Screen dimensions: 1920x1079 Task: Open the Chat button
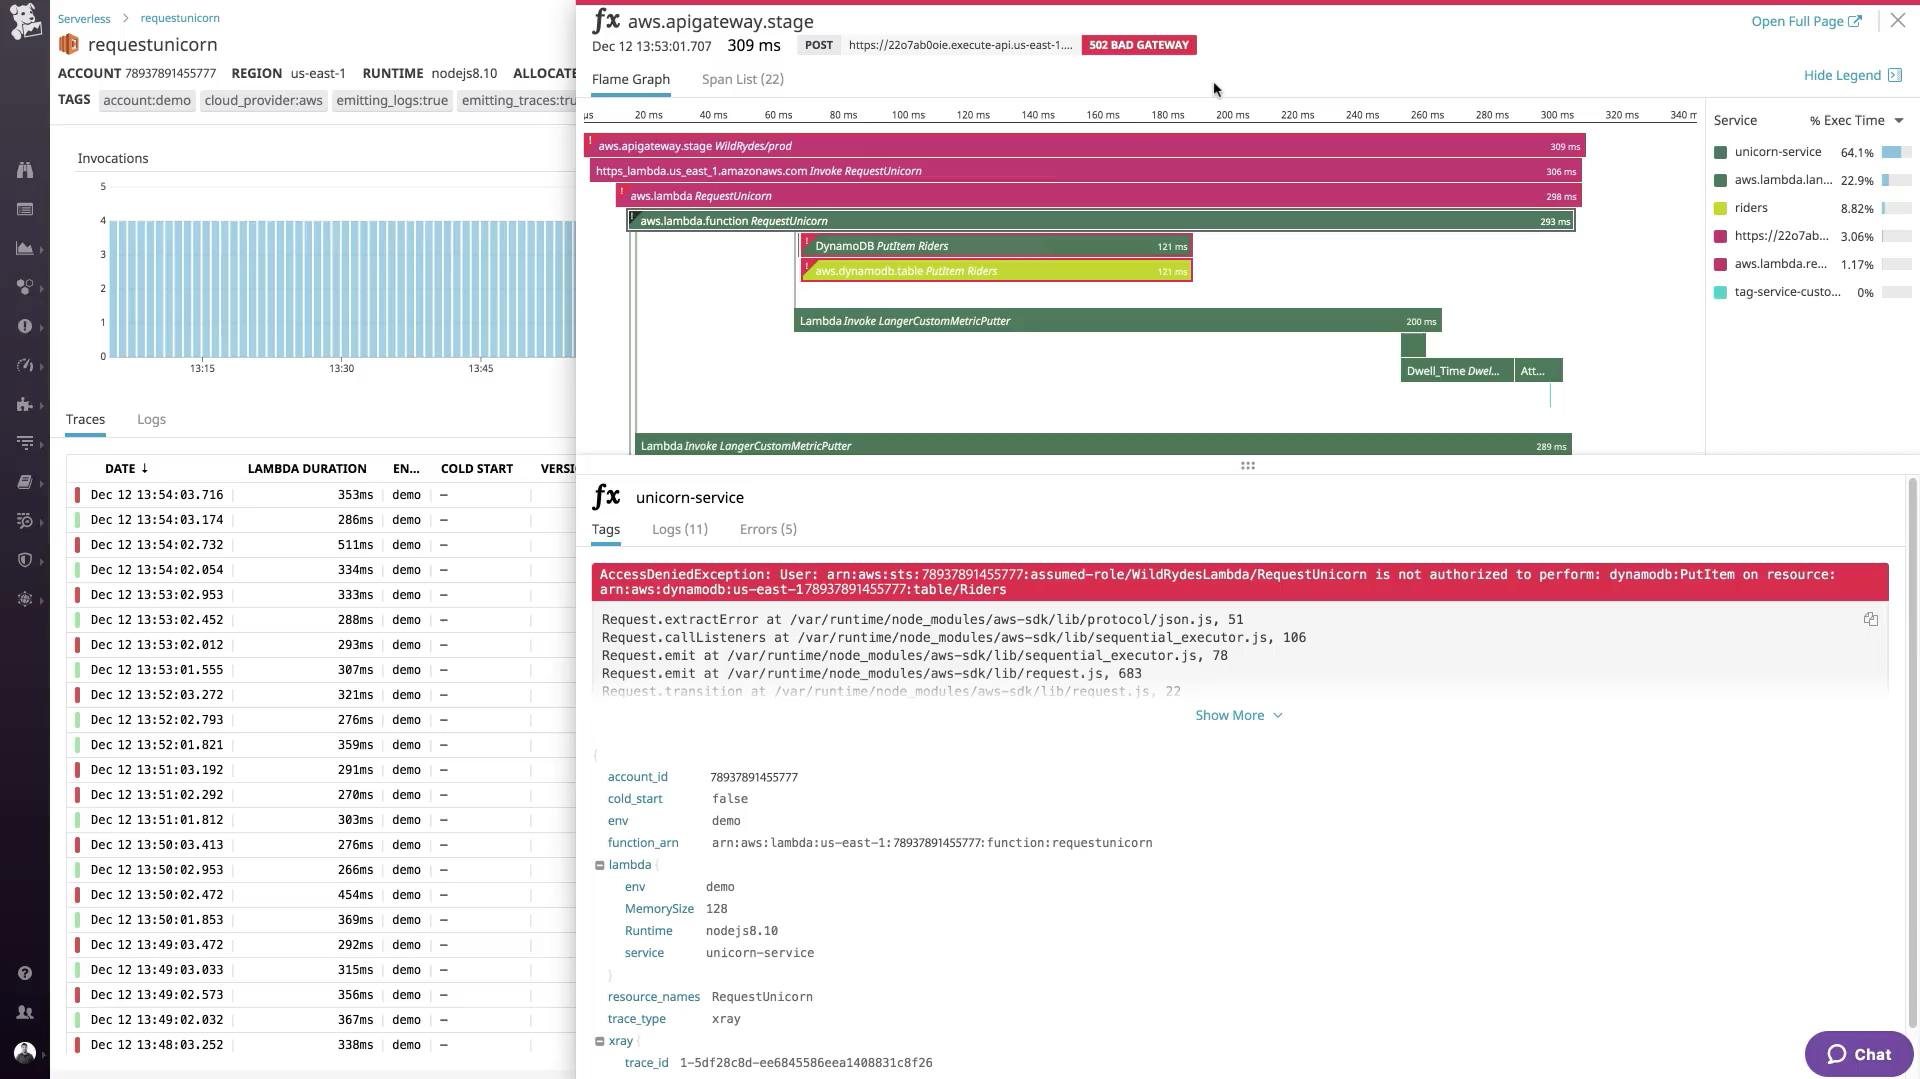pos(1858,1054)
